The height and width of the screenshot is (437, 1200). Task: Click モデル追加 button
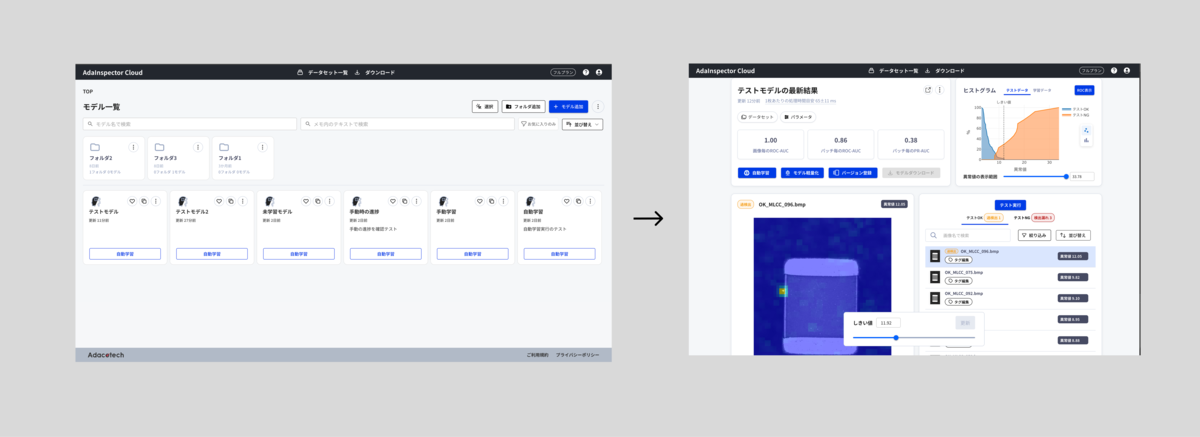tap(567, 106)
